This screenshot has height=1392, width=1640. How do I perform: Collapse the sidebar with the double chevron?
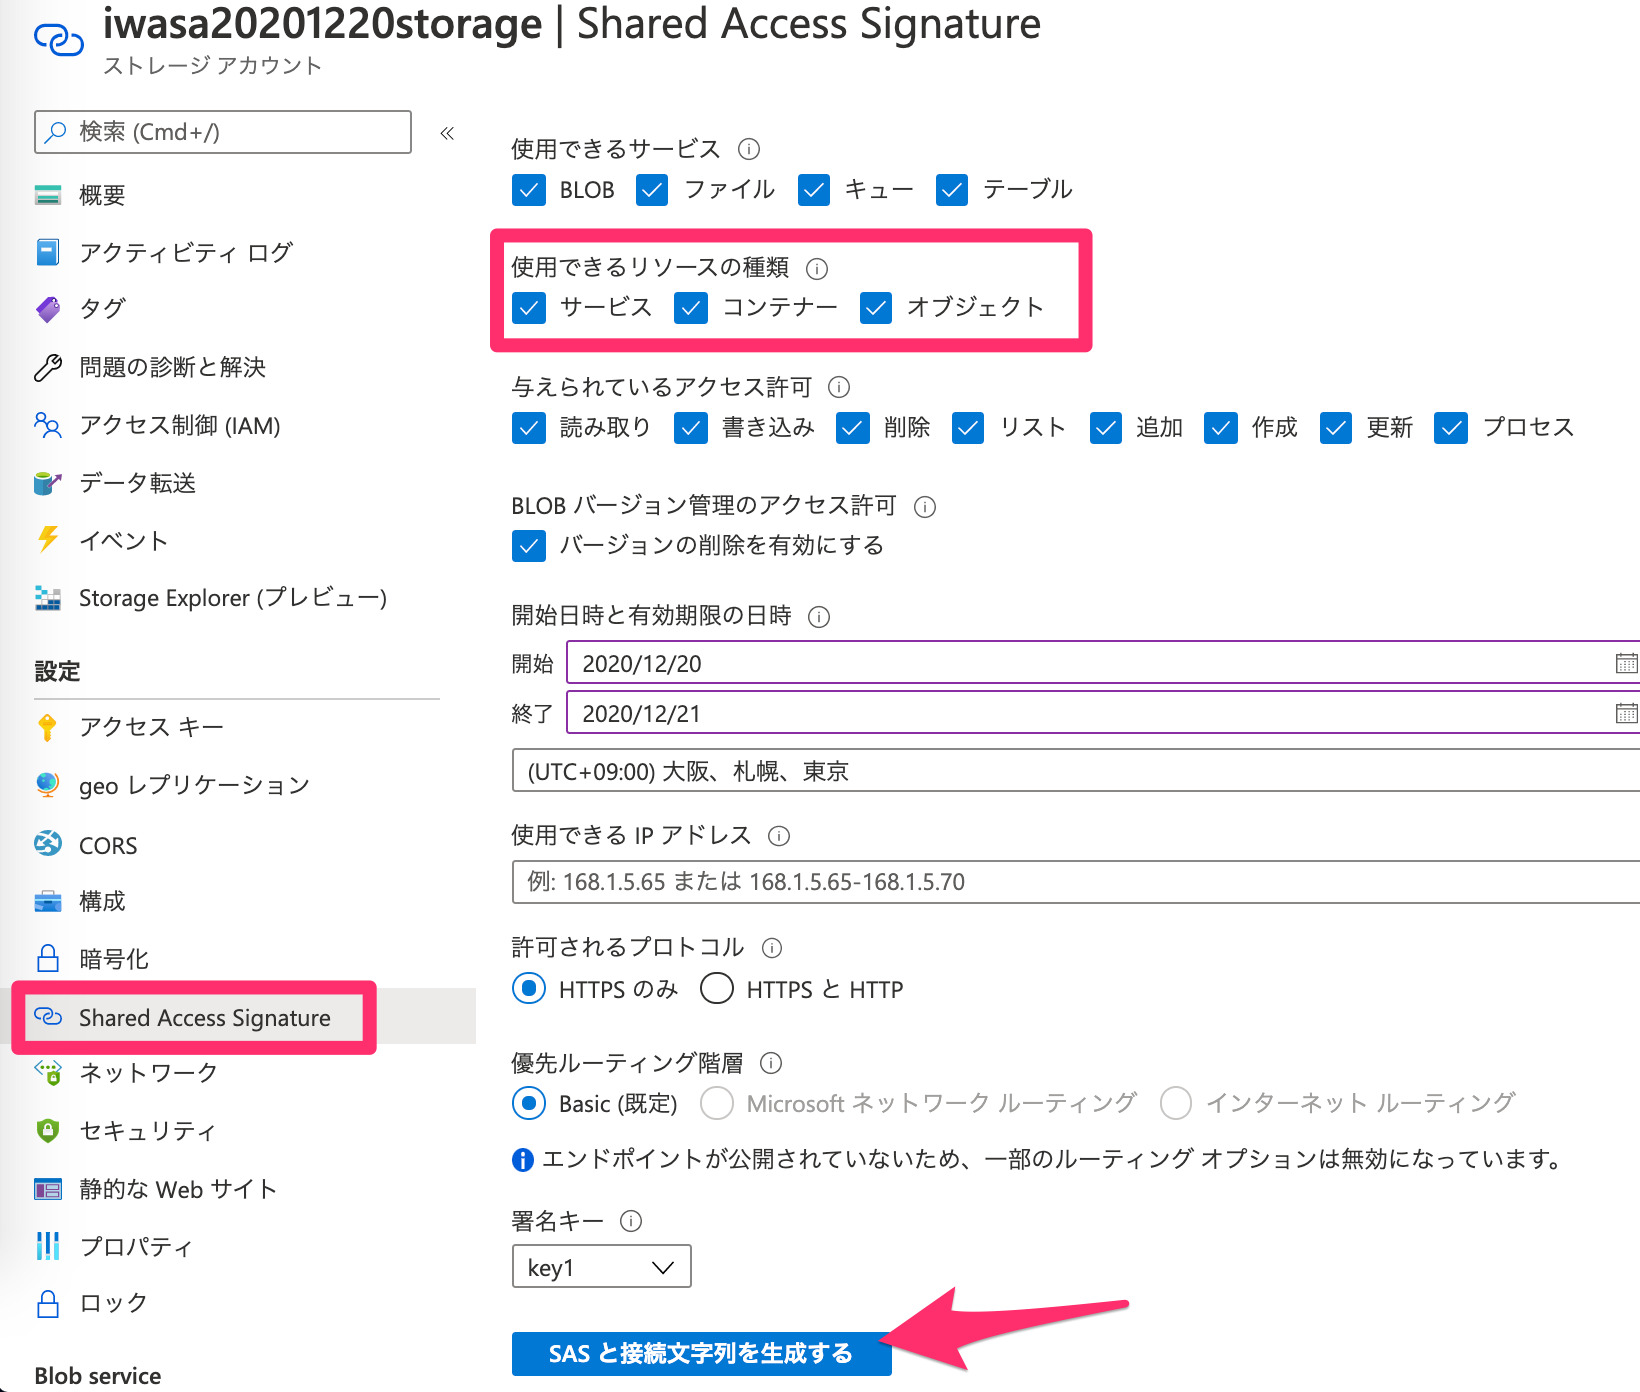pyautogui.click(x=447, y=133)
